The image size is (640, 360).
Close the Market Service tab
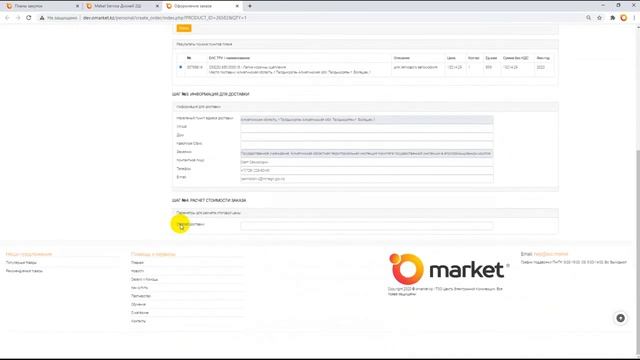coord(158,6)
